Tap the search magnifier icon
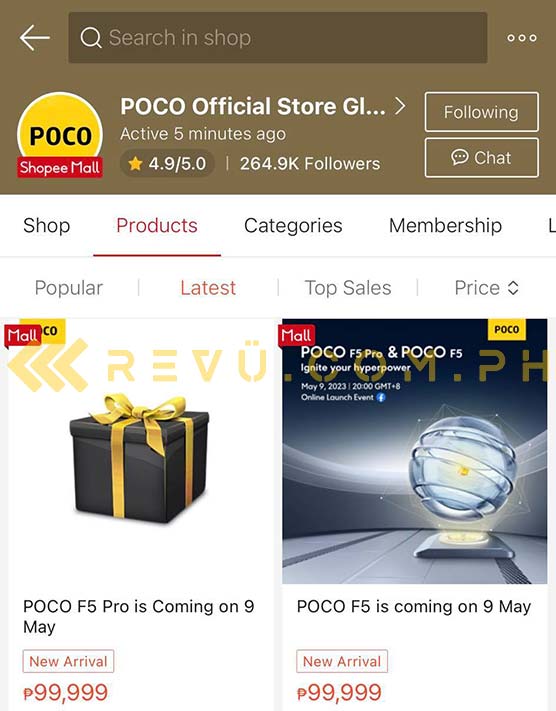 click(91, 38)
